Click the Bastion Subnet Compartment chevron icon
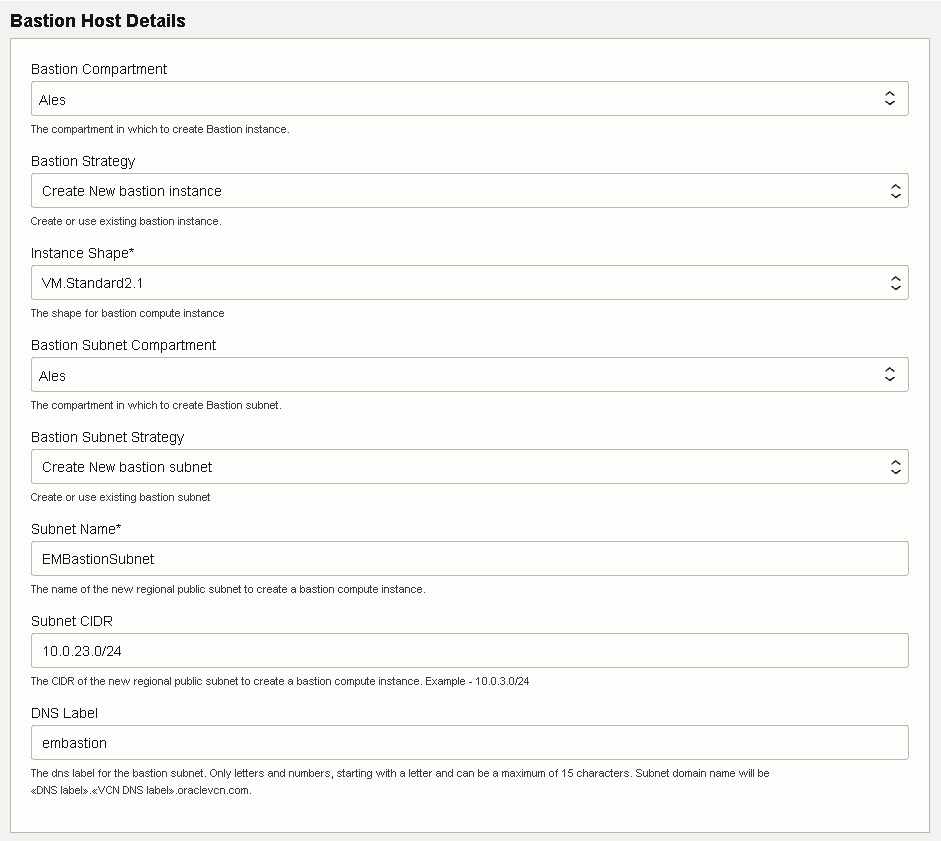The width and height of the screenshot is (941, 841). (890, 375)
